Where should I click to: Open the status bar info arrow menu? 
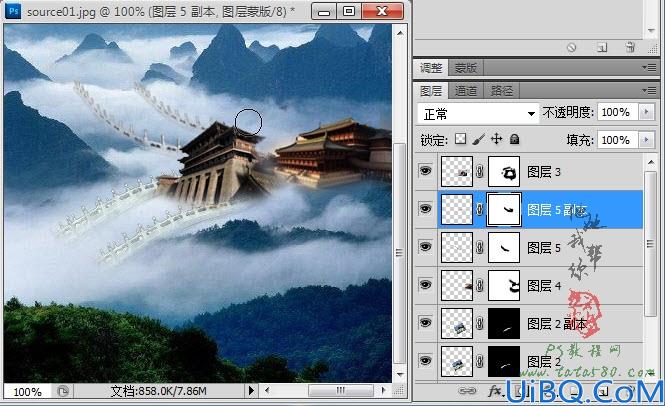click(251, 390)
